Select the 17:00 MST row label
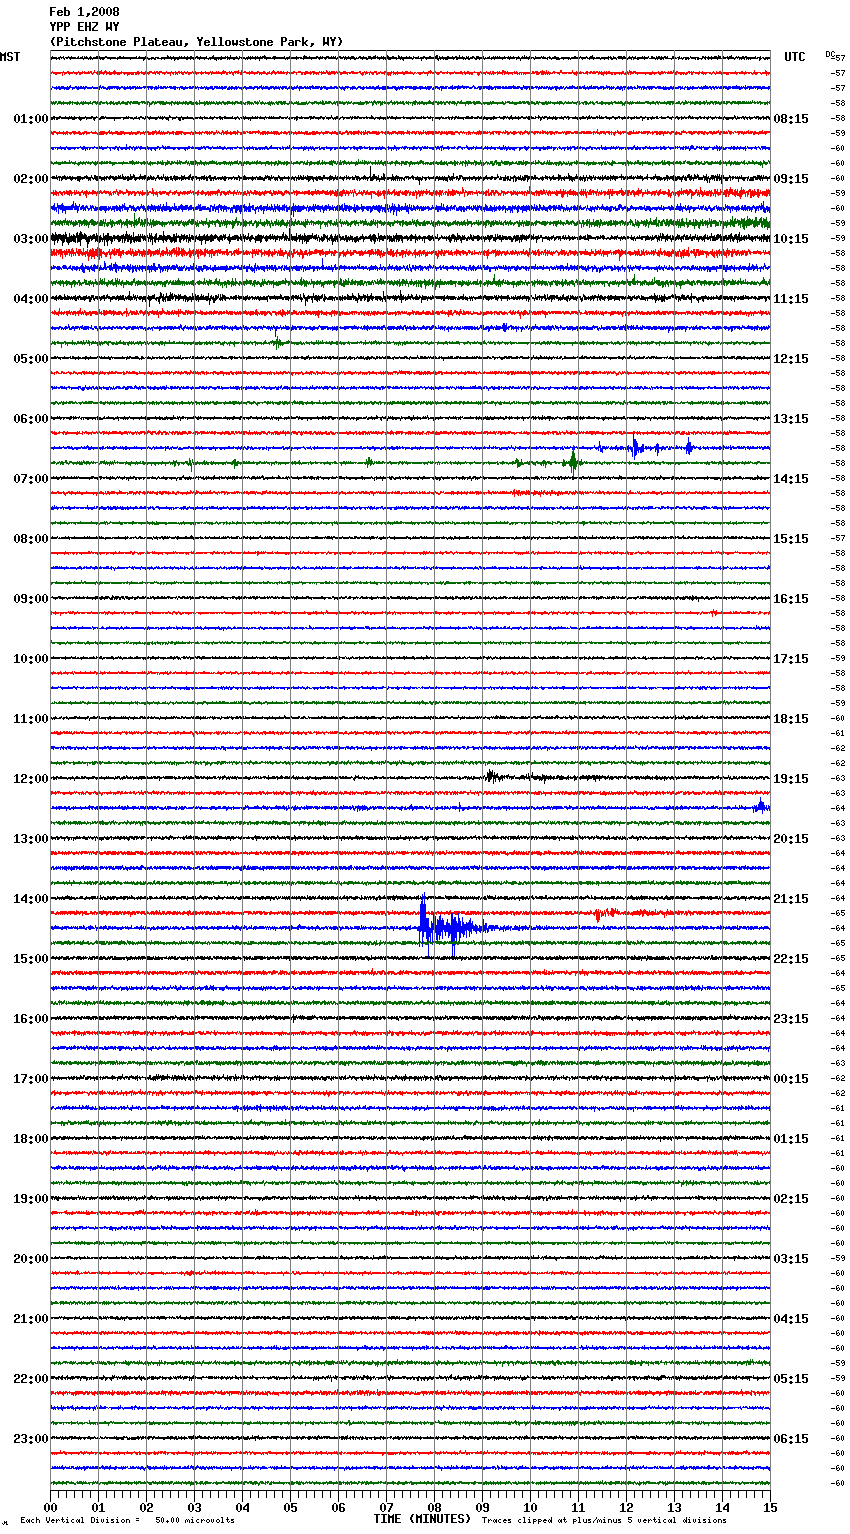The image size is (850, 1534). pyautogui.click(x=31, y=1079)
